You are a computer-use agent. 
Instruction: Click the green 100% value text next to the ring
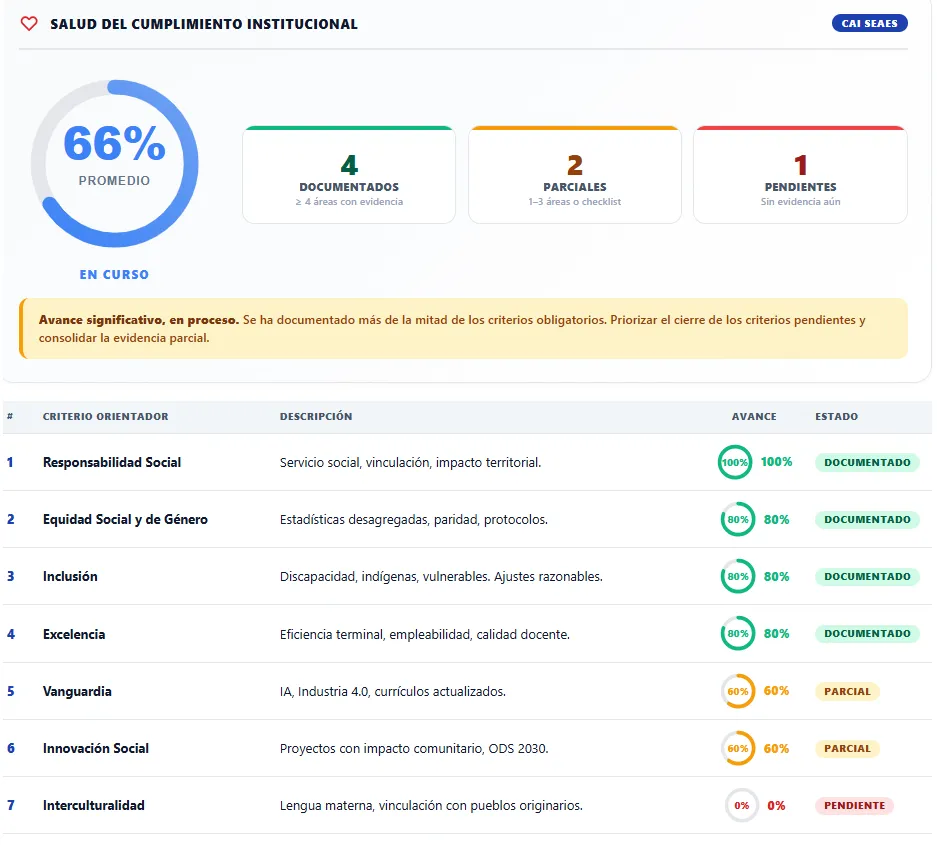(x=776, y=462)
